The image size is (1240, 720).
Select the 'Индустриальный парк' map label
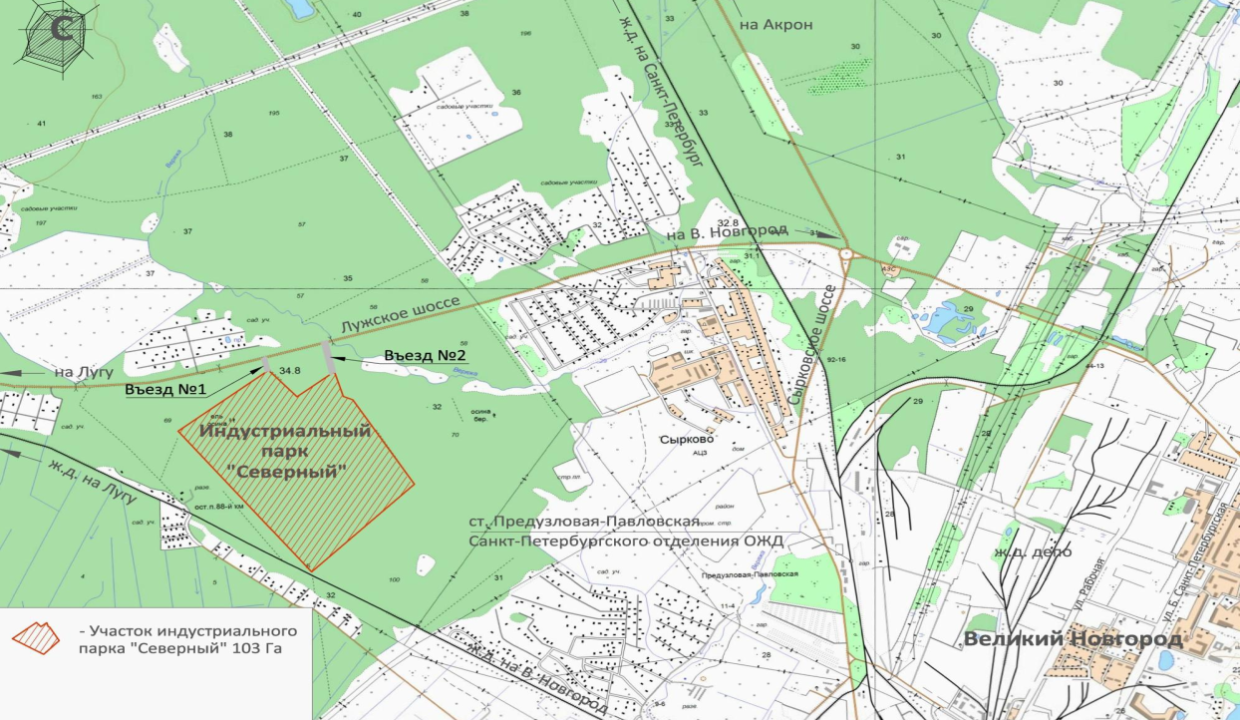285,451
